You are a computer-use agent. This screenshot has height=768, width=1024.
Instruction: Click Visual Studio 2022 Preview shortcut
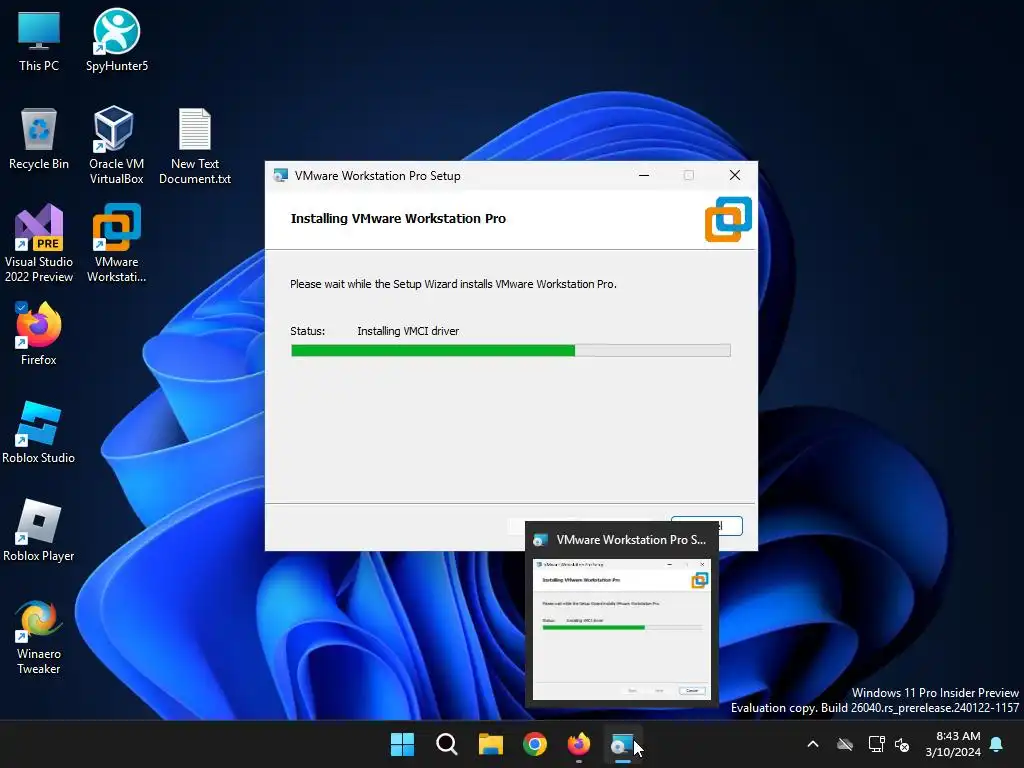(39, 243)
